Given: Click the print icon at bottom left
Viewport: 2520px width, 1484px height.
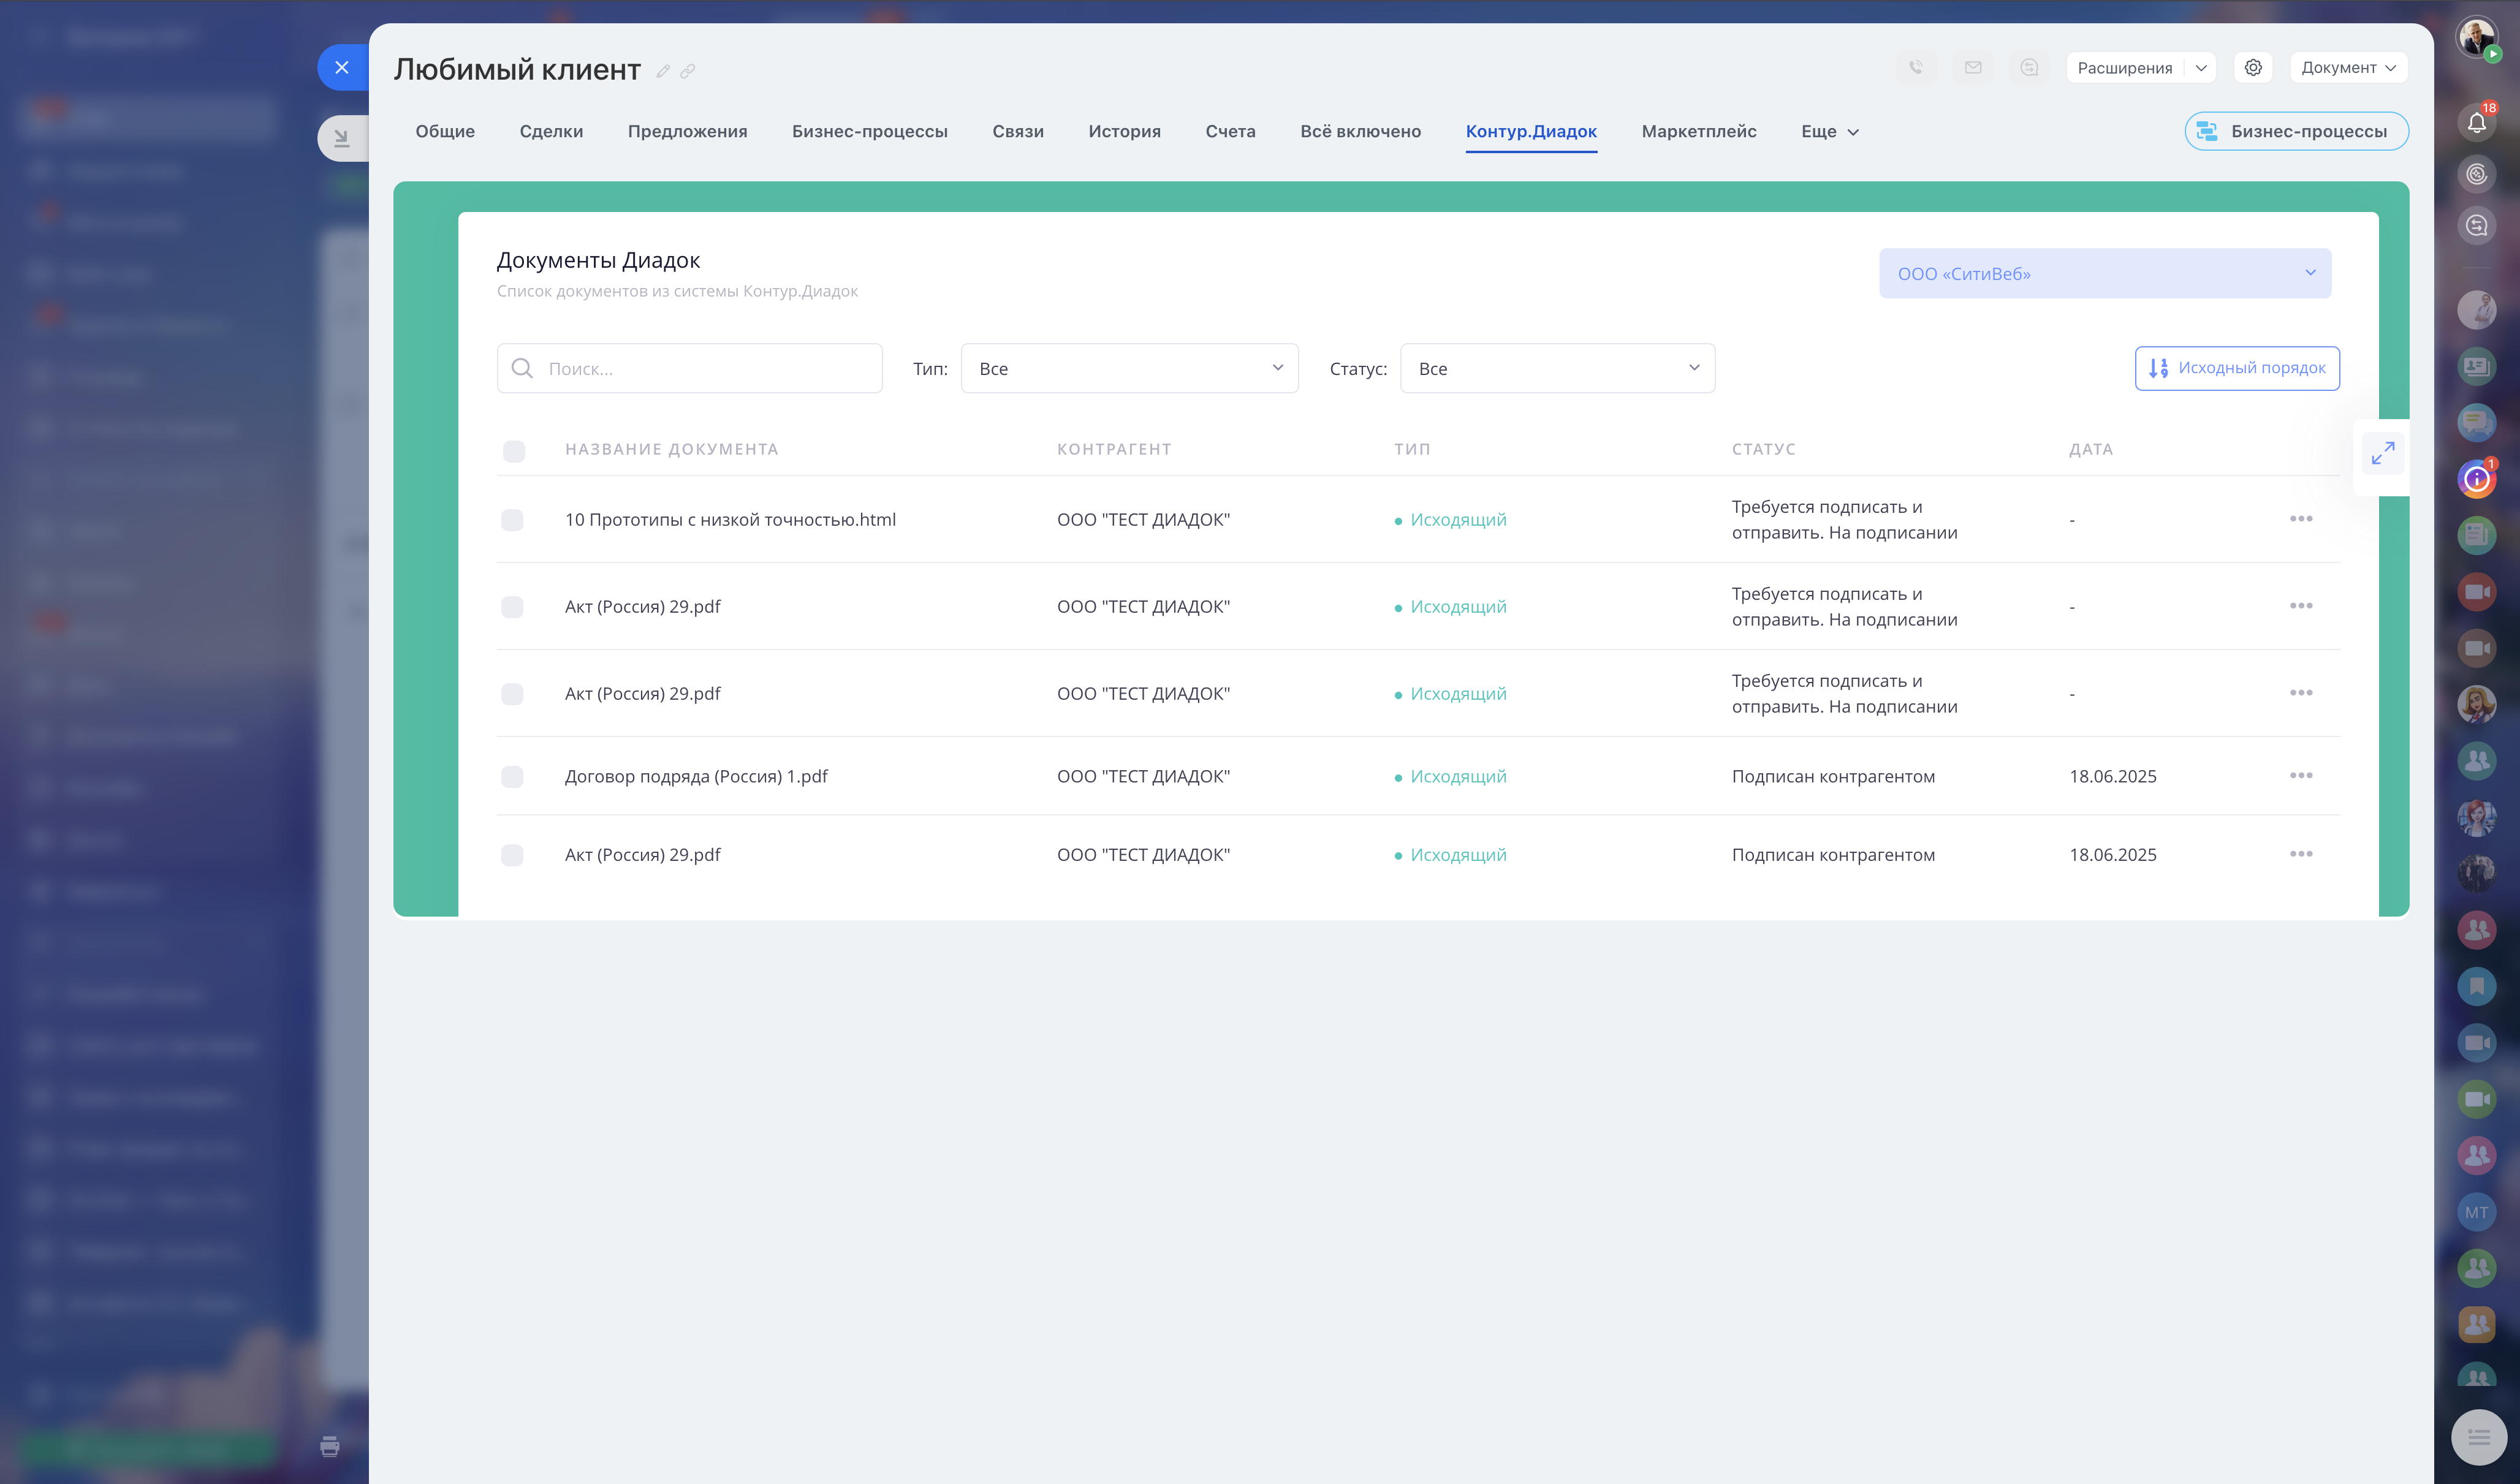Looking at the screenshot, I should pos(330,1446).
